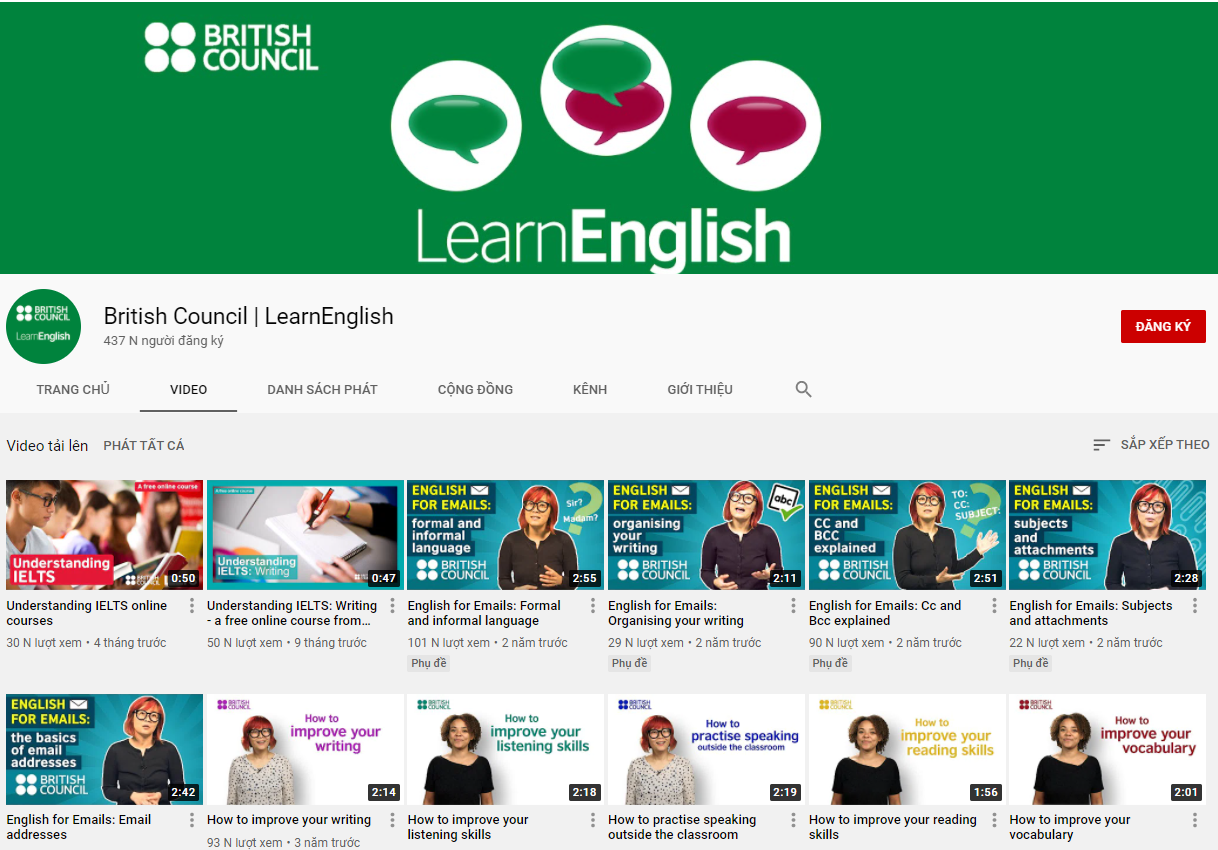Click the view count 22 N lượt xem

[1048, 643]
